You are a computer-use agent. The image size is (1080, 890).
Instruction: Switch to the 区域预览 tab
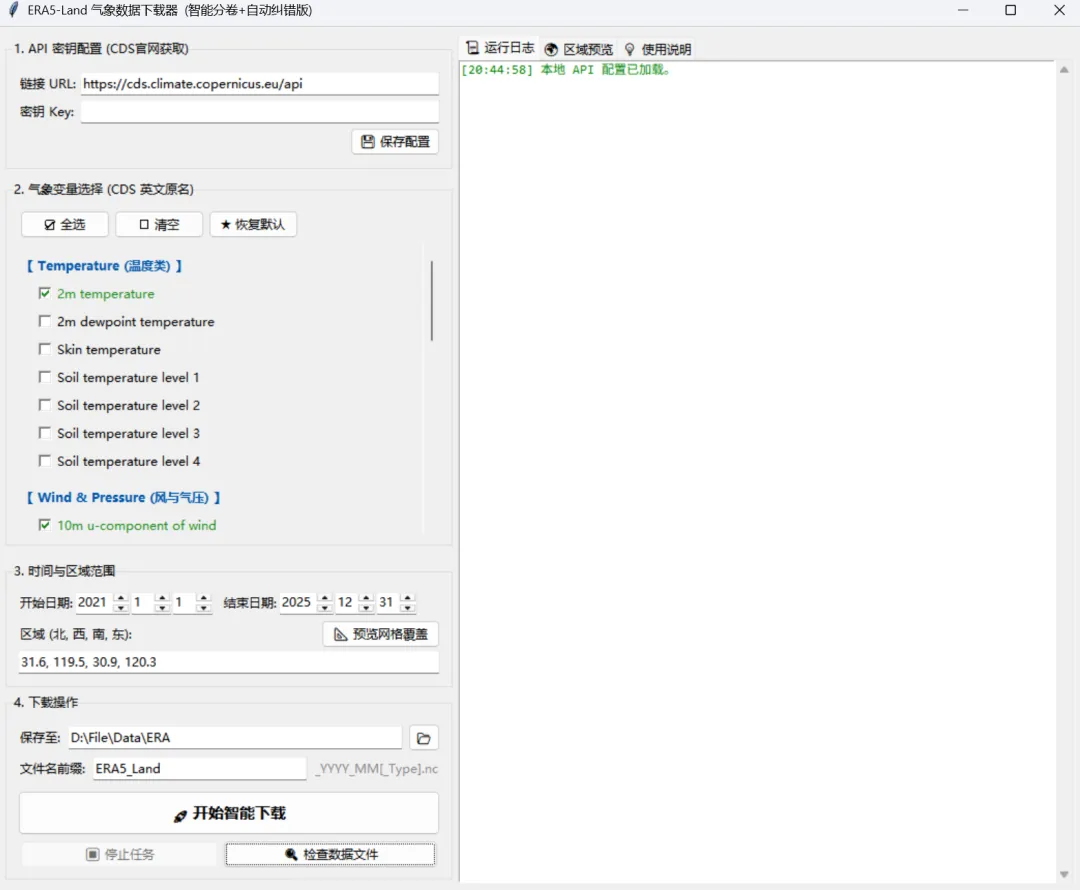(579, 49)
